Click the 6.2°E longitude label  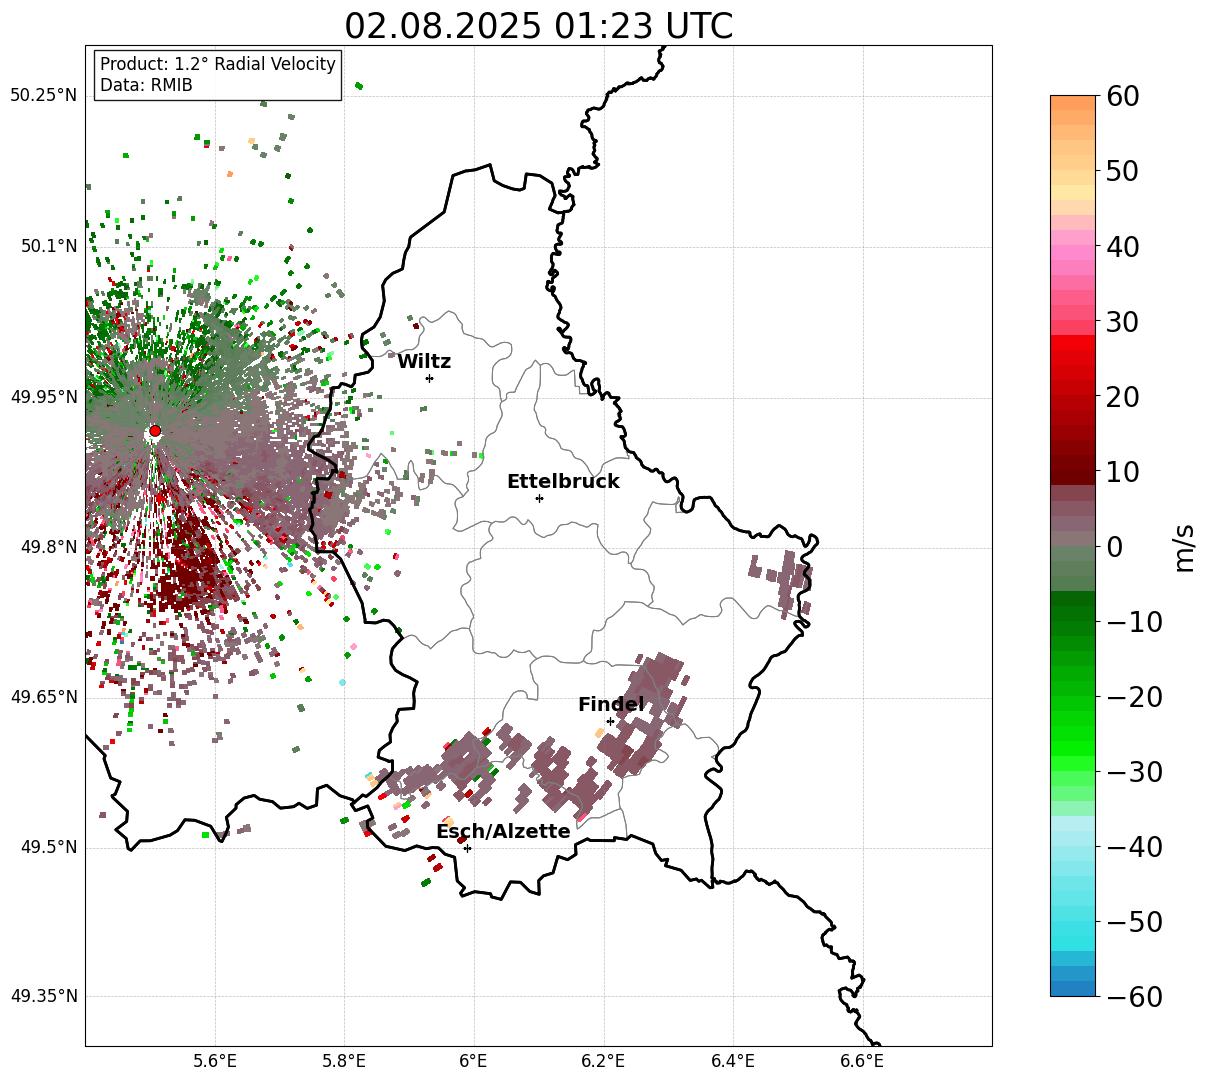pyautogui.click(x=603, y=1061)
